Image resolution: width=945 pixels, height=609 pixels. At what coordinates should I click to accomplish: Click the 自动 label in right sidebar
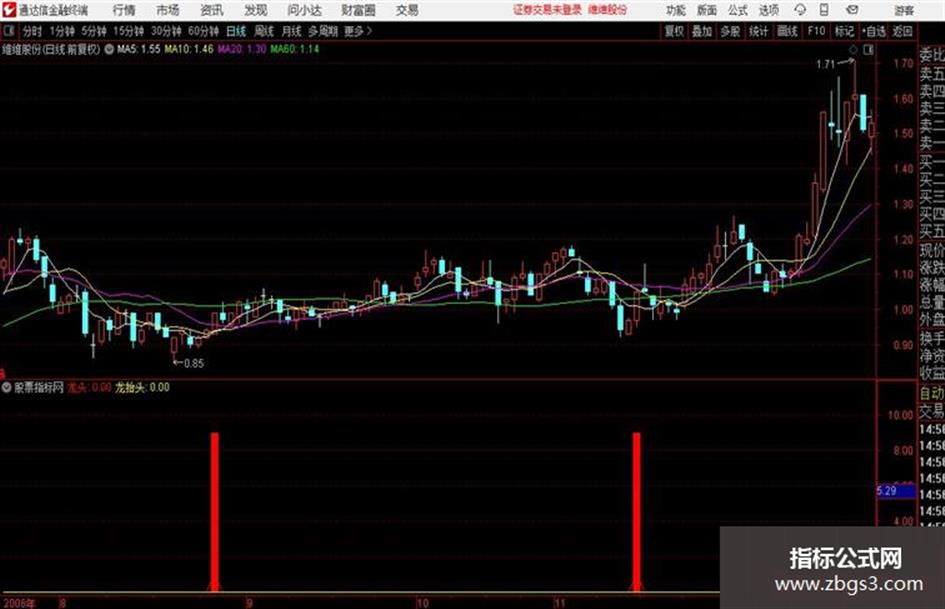[x=932, y=393]
